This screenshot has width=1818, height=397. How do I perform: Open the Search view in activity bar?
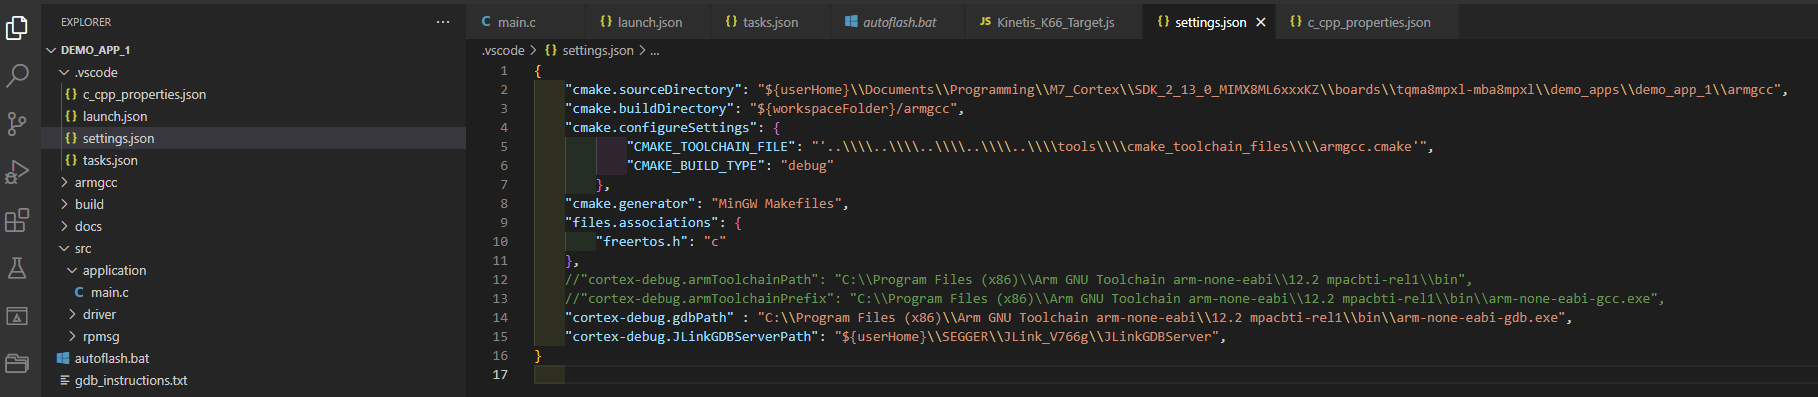[17, 75]
